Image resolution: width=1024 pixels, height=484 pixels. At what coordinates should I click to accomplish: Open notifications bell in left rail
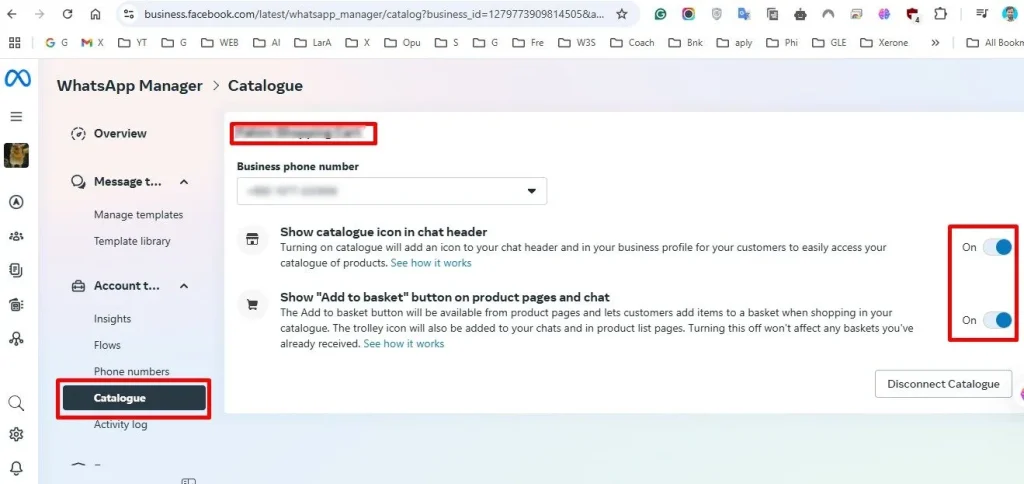click(16, 468)
